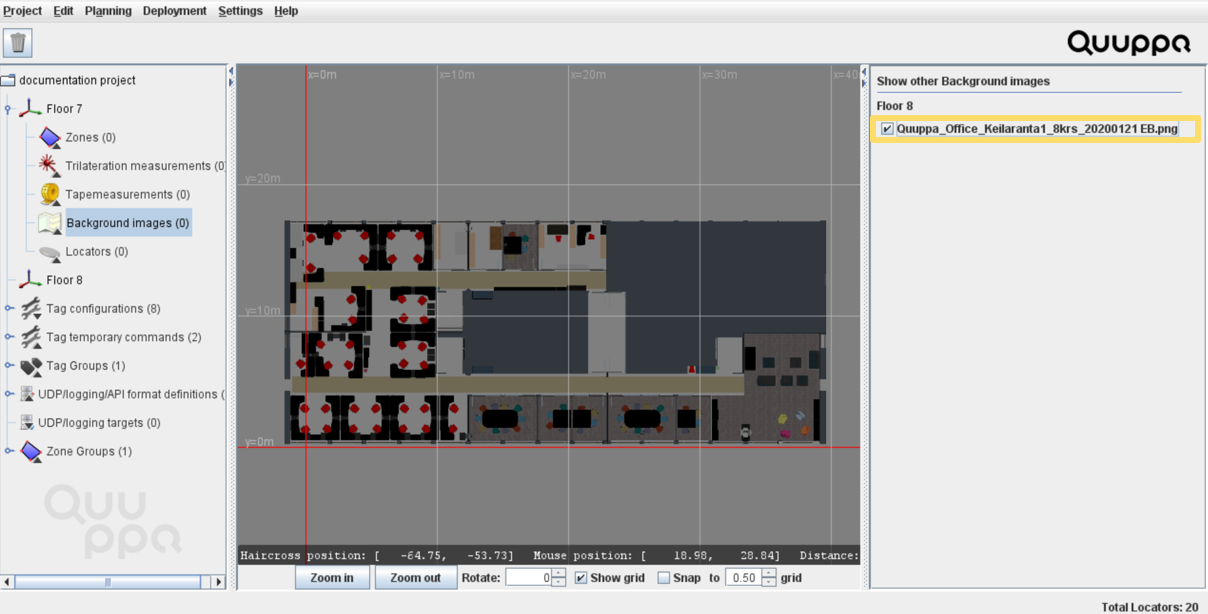1208x614 pixels.
Task: Select the documentation project root item
Action: click(77, 80)
